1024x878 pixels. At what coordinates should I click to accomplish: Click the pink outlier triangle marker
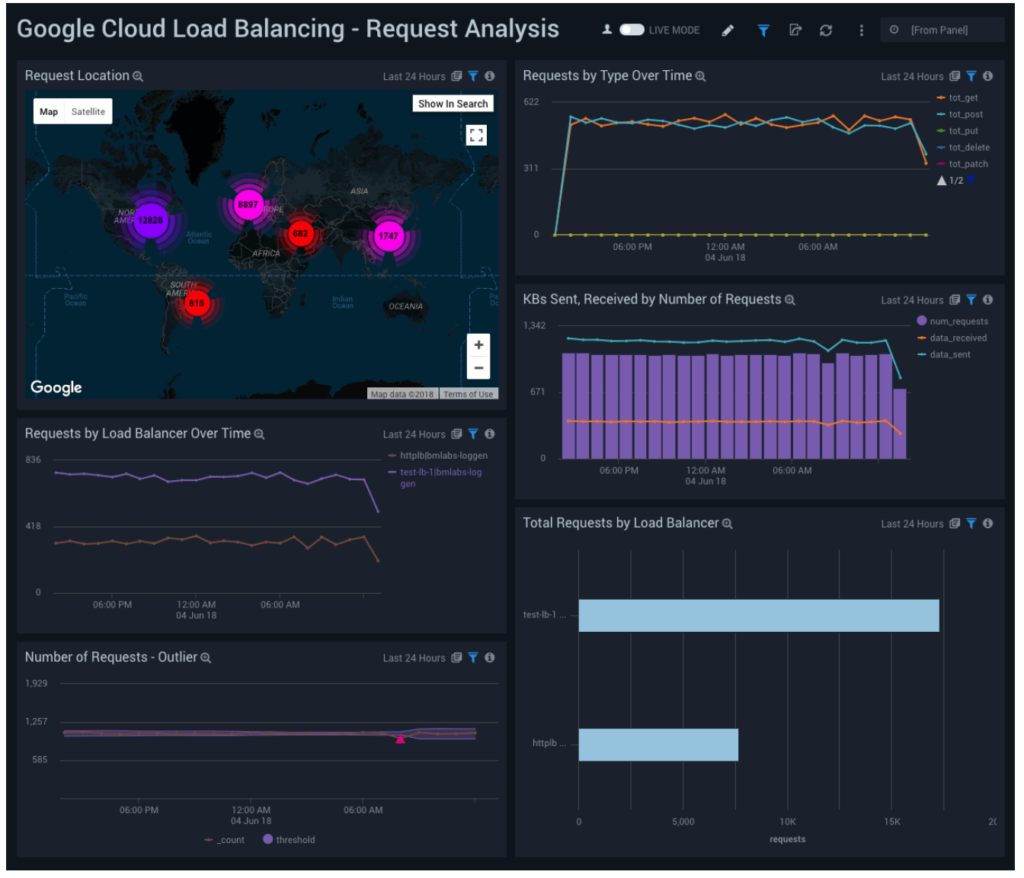[400, 739]
